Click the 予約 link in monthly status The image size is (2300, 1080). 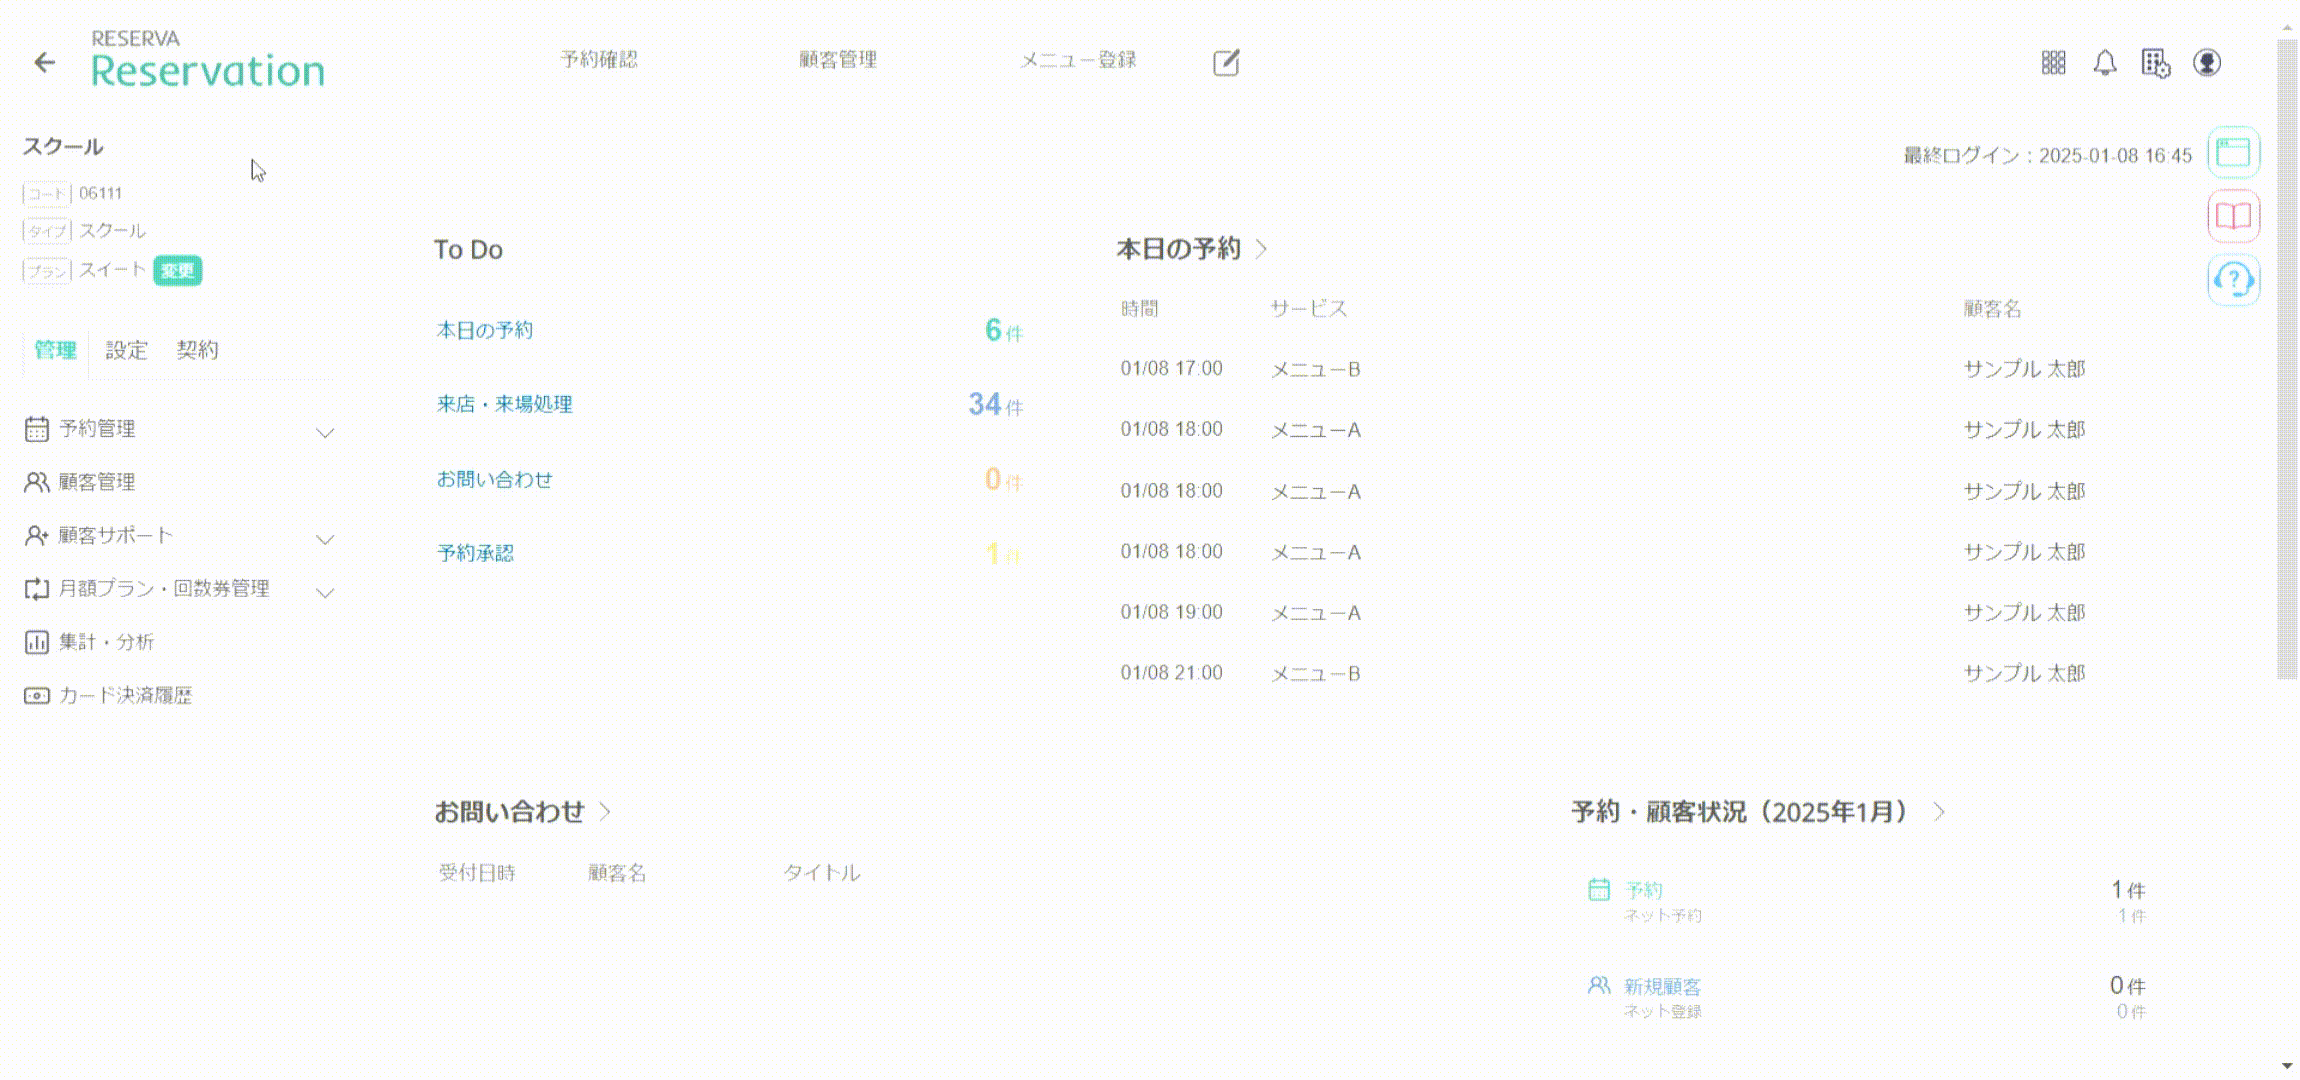pos(1644,889)
